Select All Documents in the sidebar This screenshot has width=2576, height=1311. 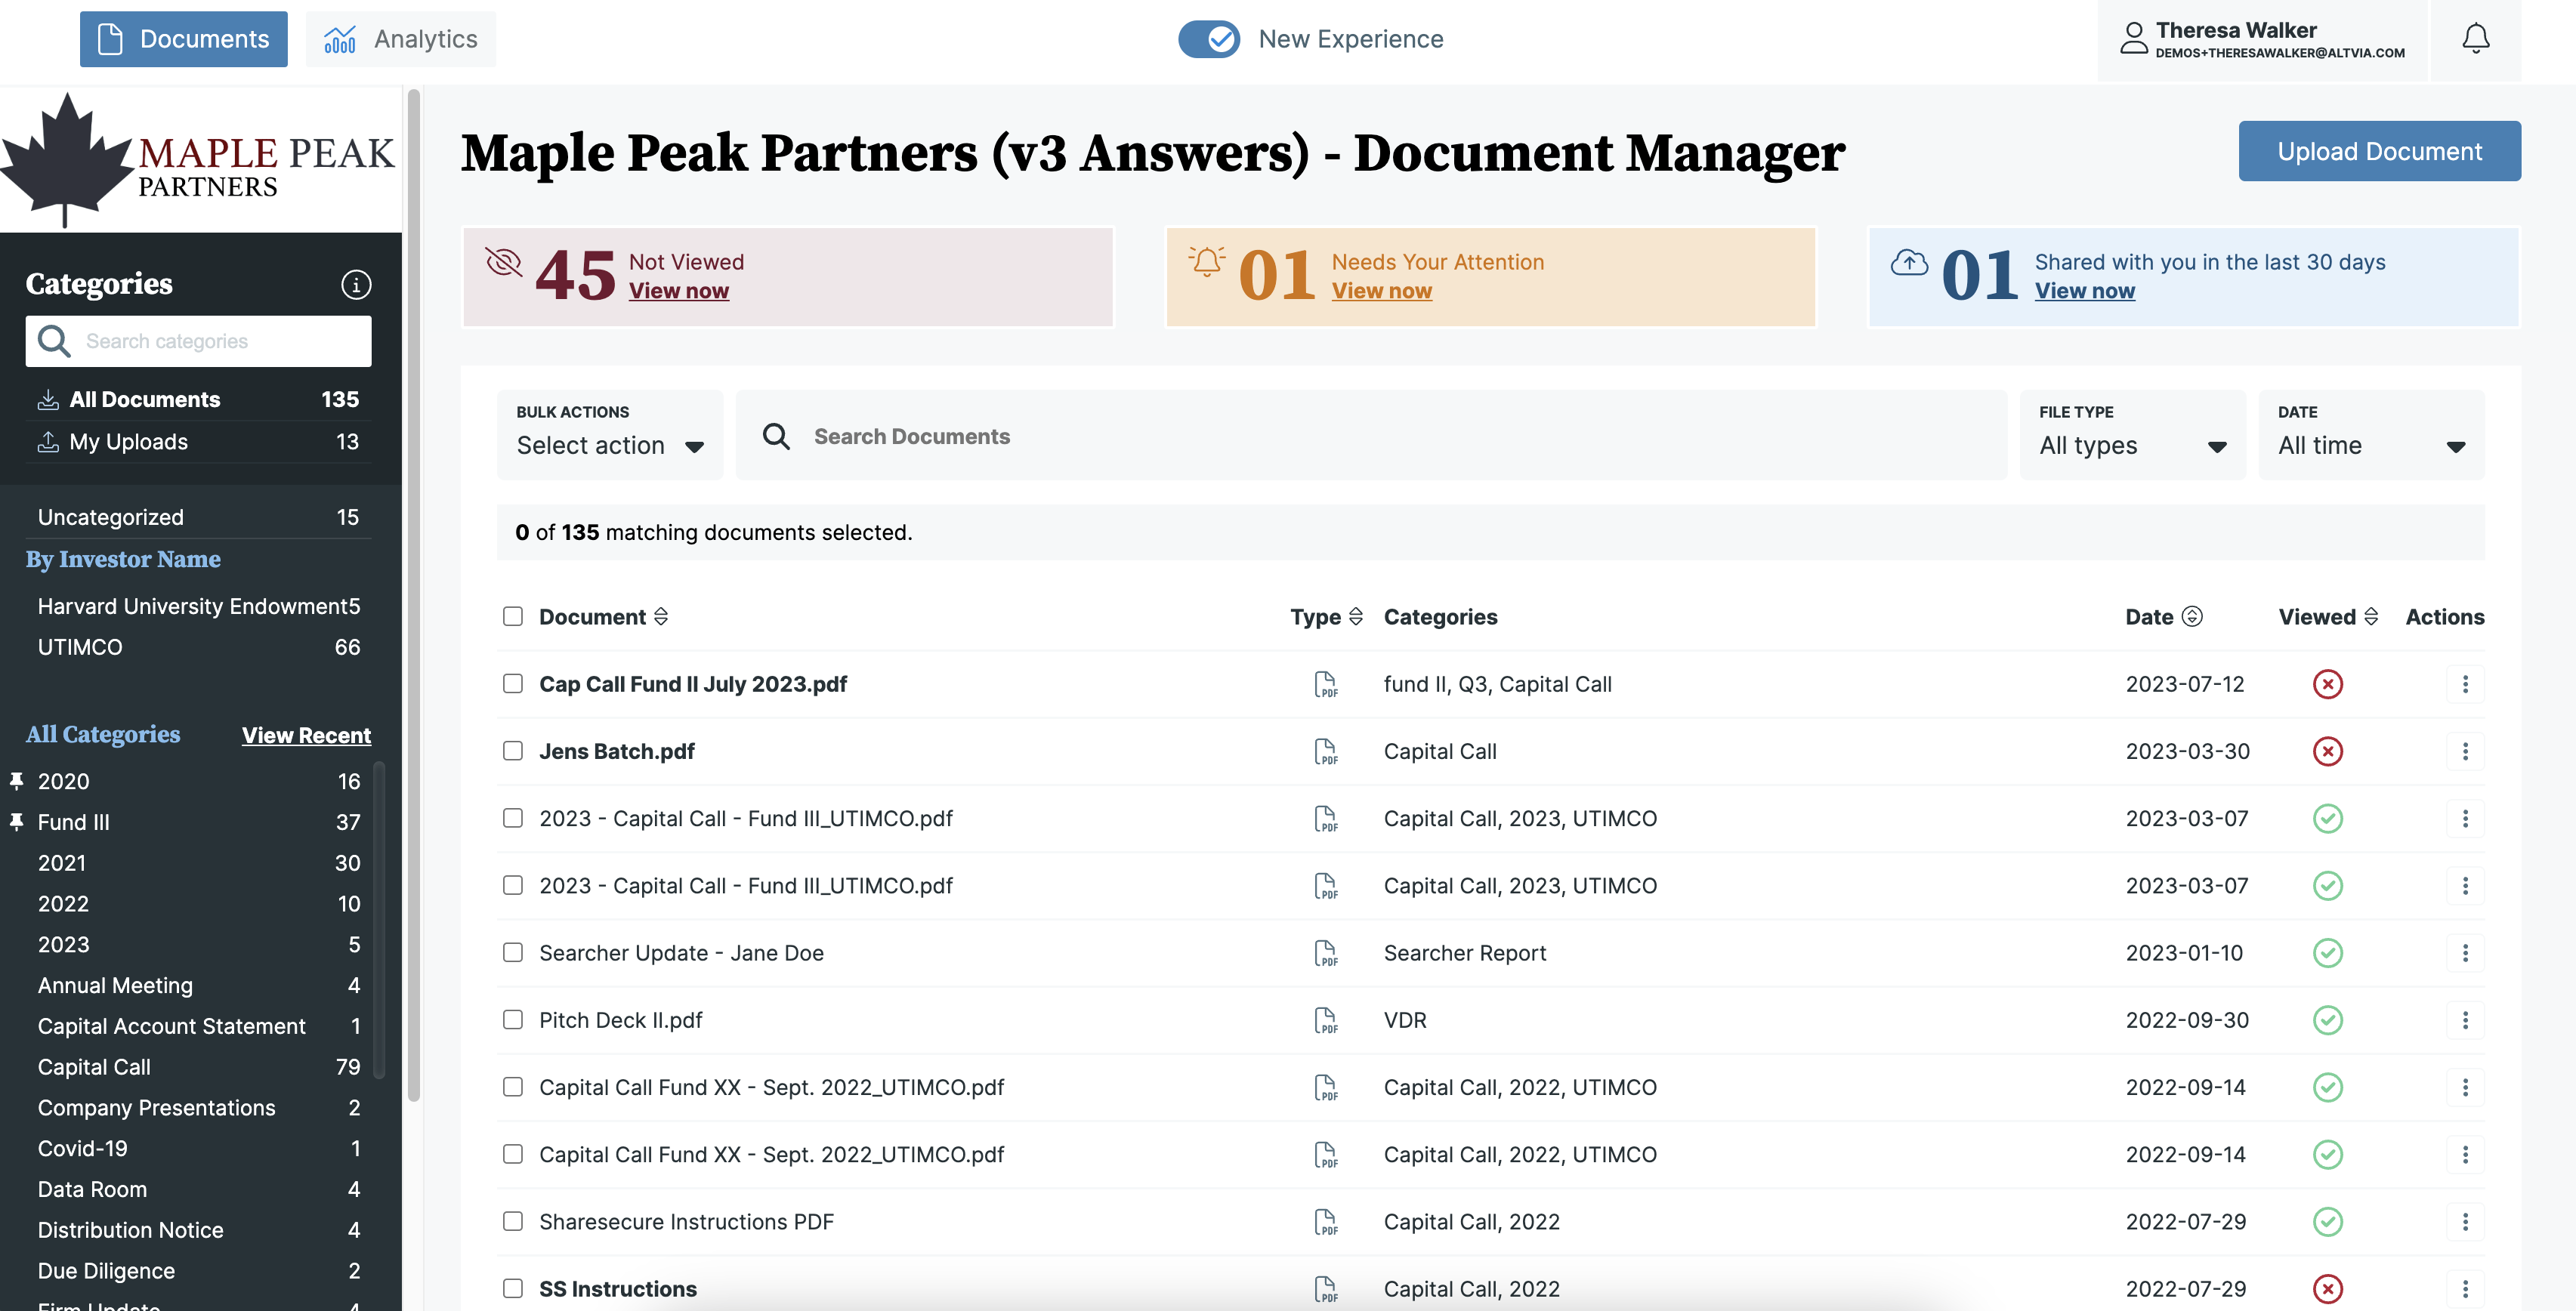coord(198,400)
